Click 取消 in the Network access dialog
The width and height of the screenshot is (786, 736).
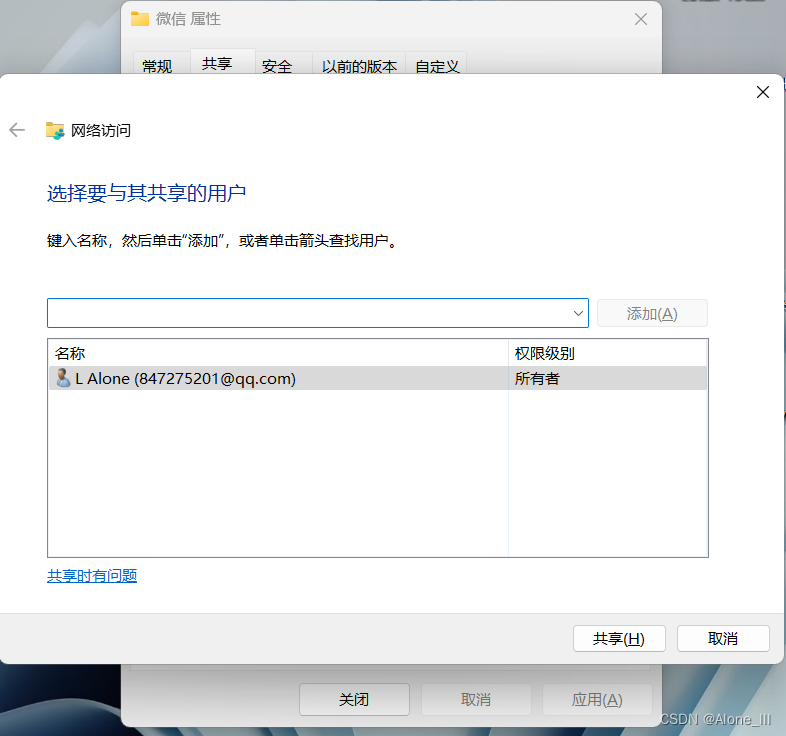[x=723, y=638]
